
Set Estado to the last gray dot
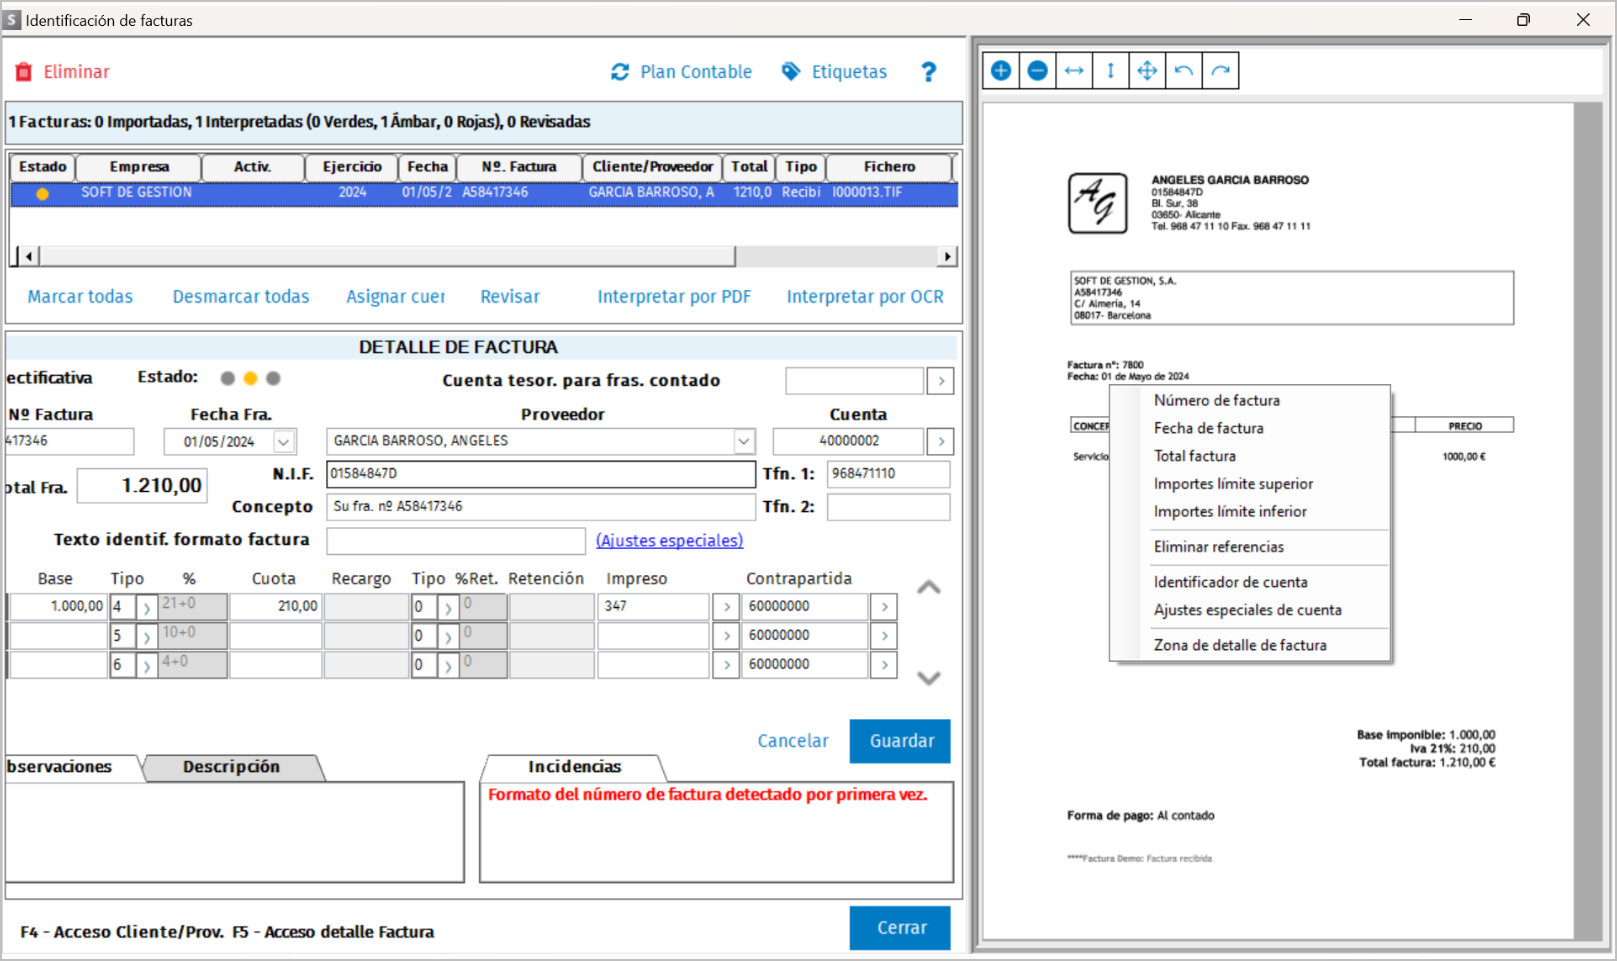[273, 378]
